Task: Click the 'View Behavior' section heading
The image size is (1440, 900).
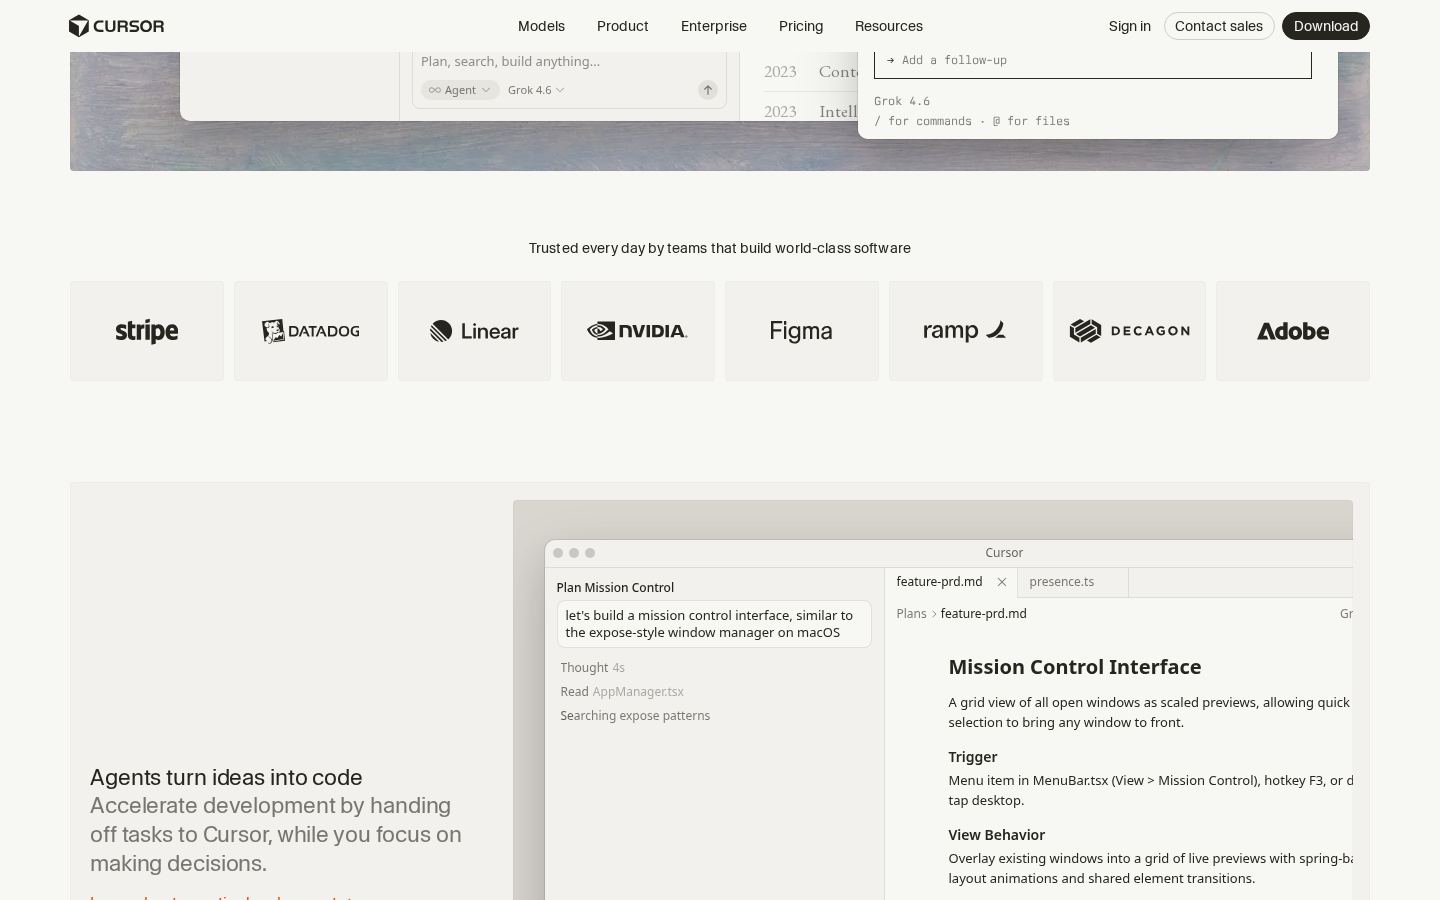Action: (997, 835)
